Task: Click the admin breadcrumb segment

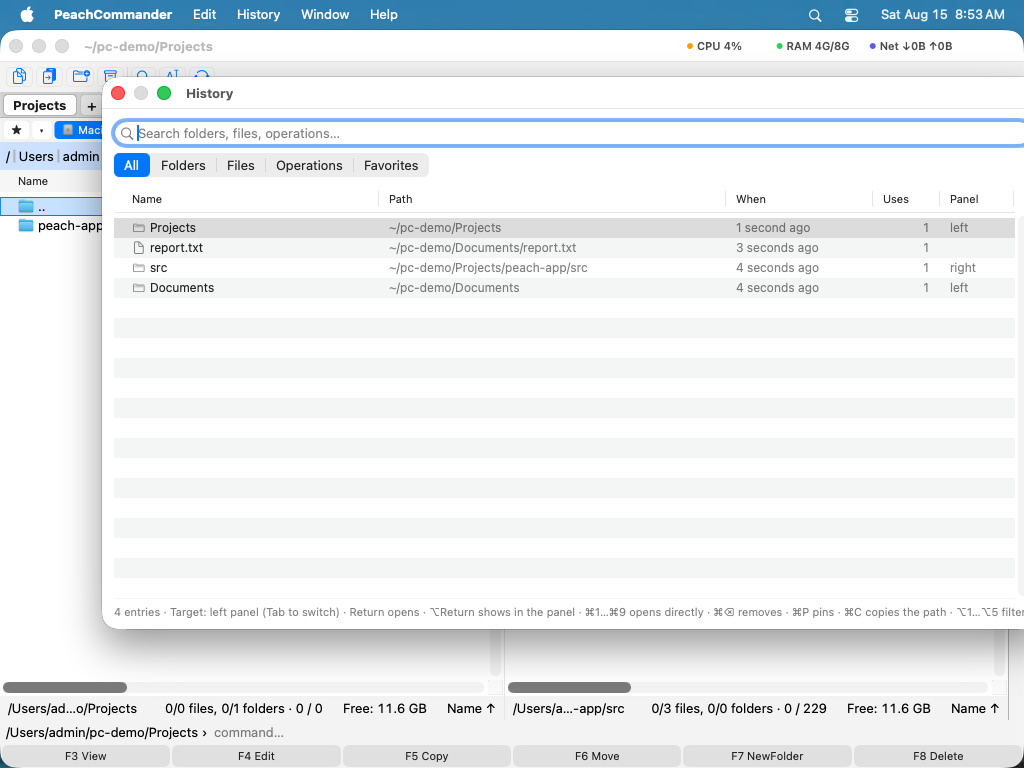Action: 81,156
